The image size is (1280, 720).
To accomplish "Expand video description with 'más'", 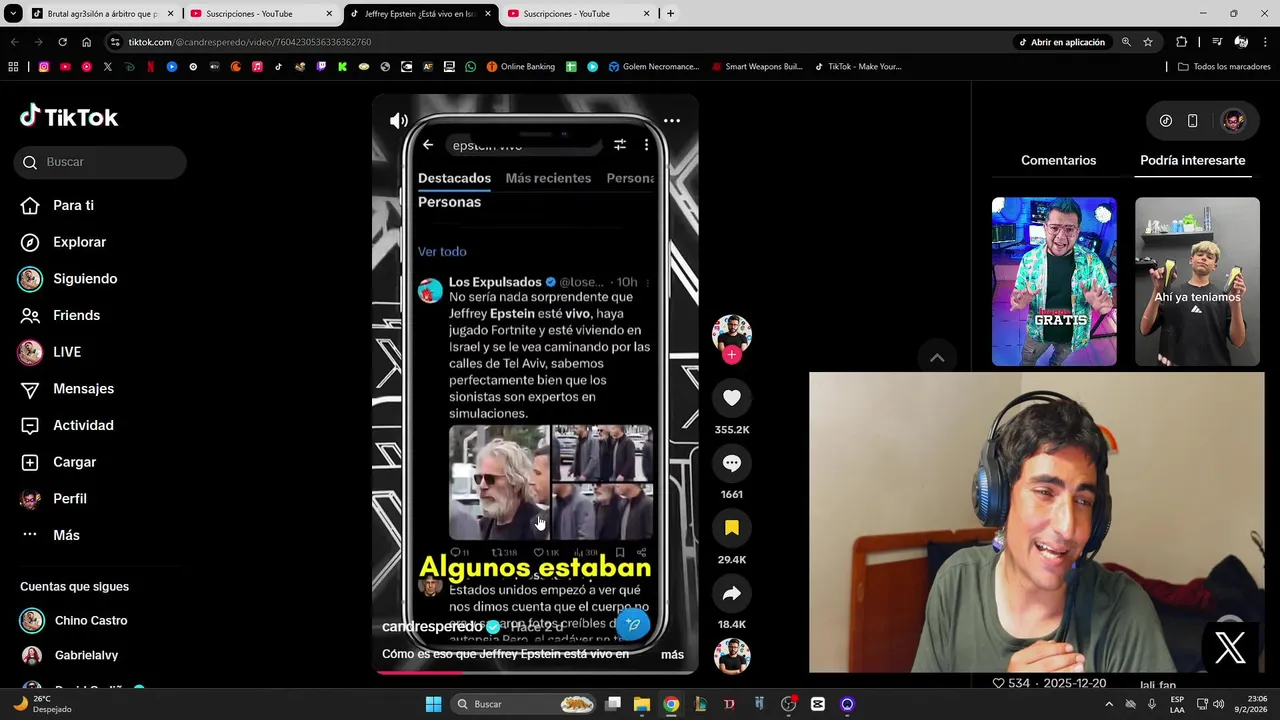I will coord(672,654).
